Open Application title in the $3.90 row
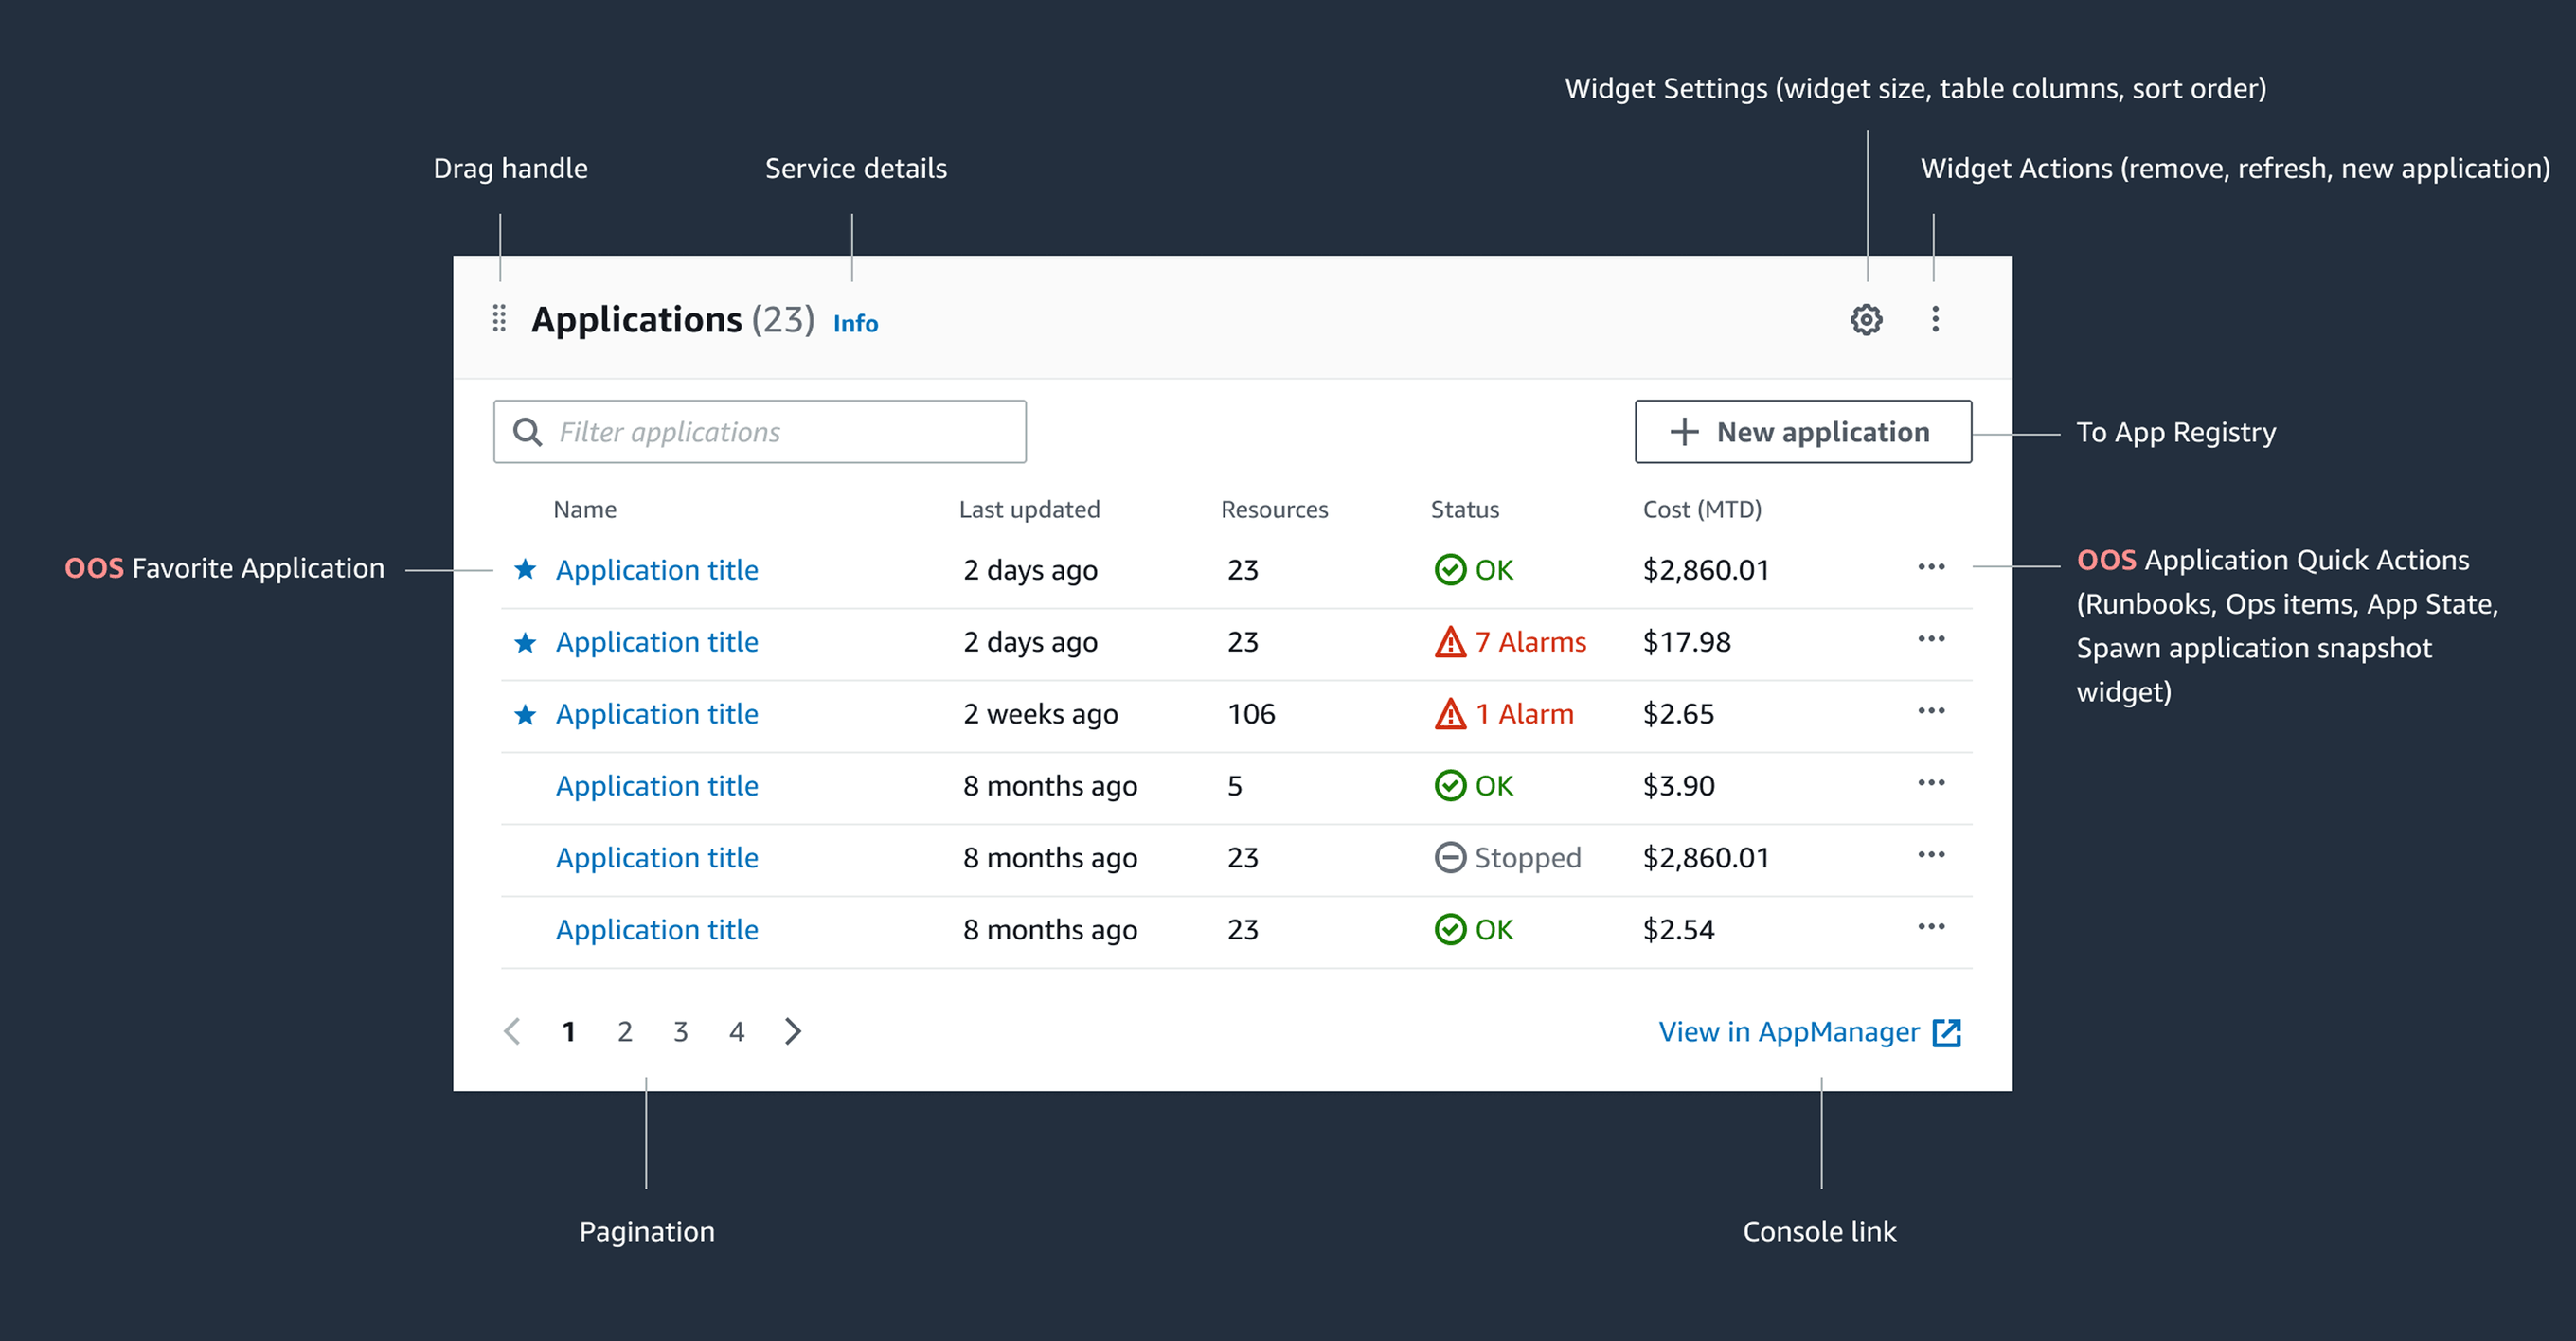This screenshot has height=1341, width=2576. pyautogui.click(x=657, y=786)
